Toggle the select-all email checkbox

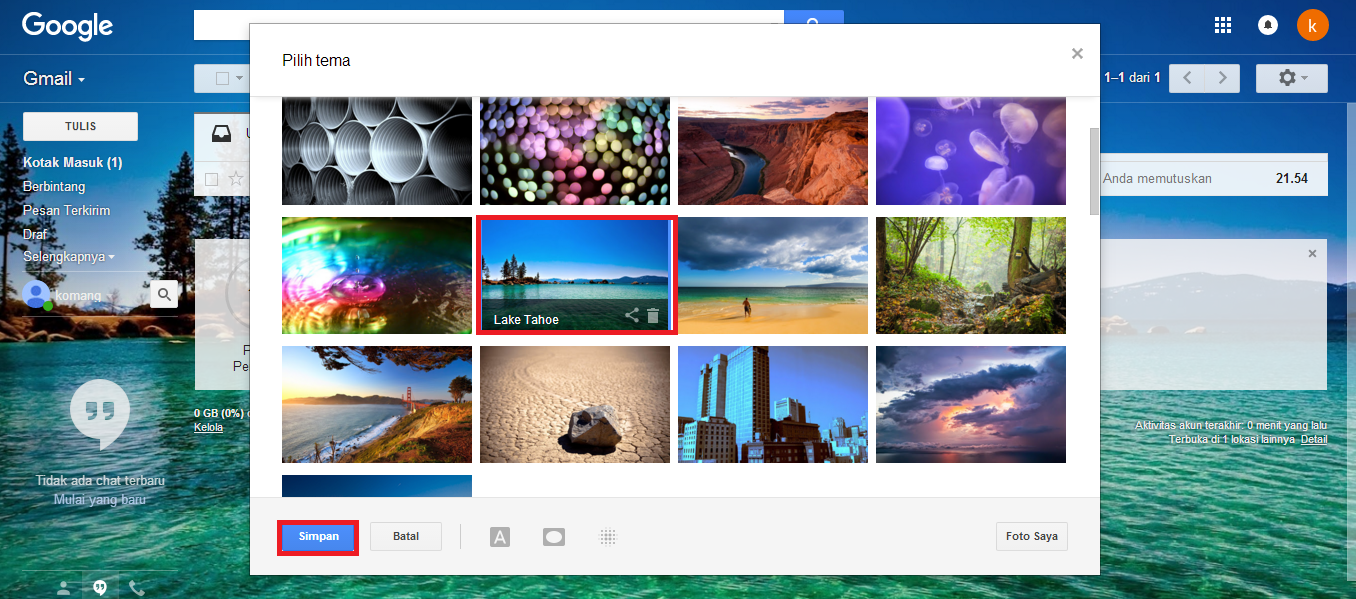point(222,77)
